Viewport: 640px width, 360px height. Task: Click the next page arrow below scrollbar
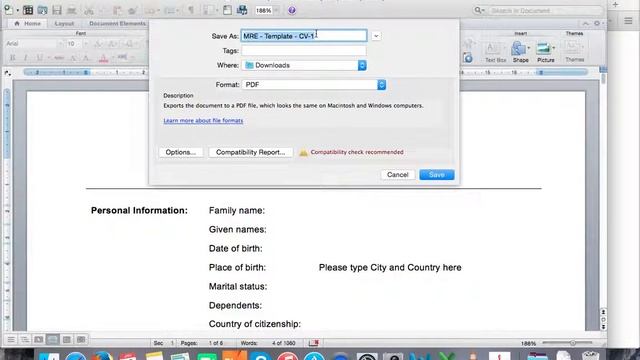(603, 327)
